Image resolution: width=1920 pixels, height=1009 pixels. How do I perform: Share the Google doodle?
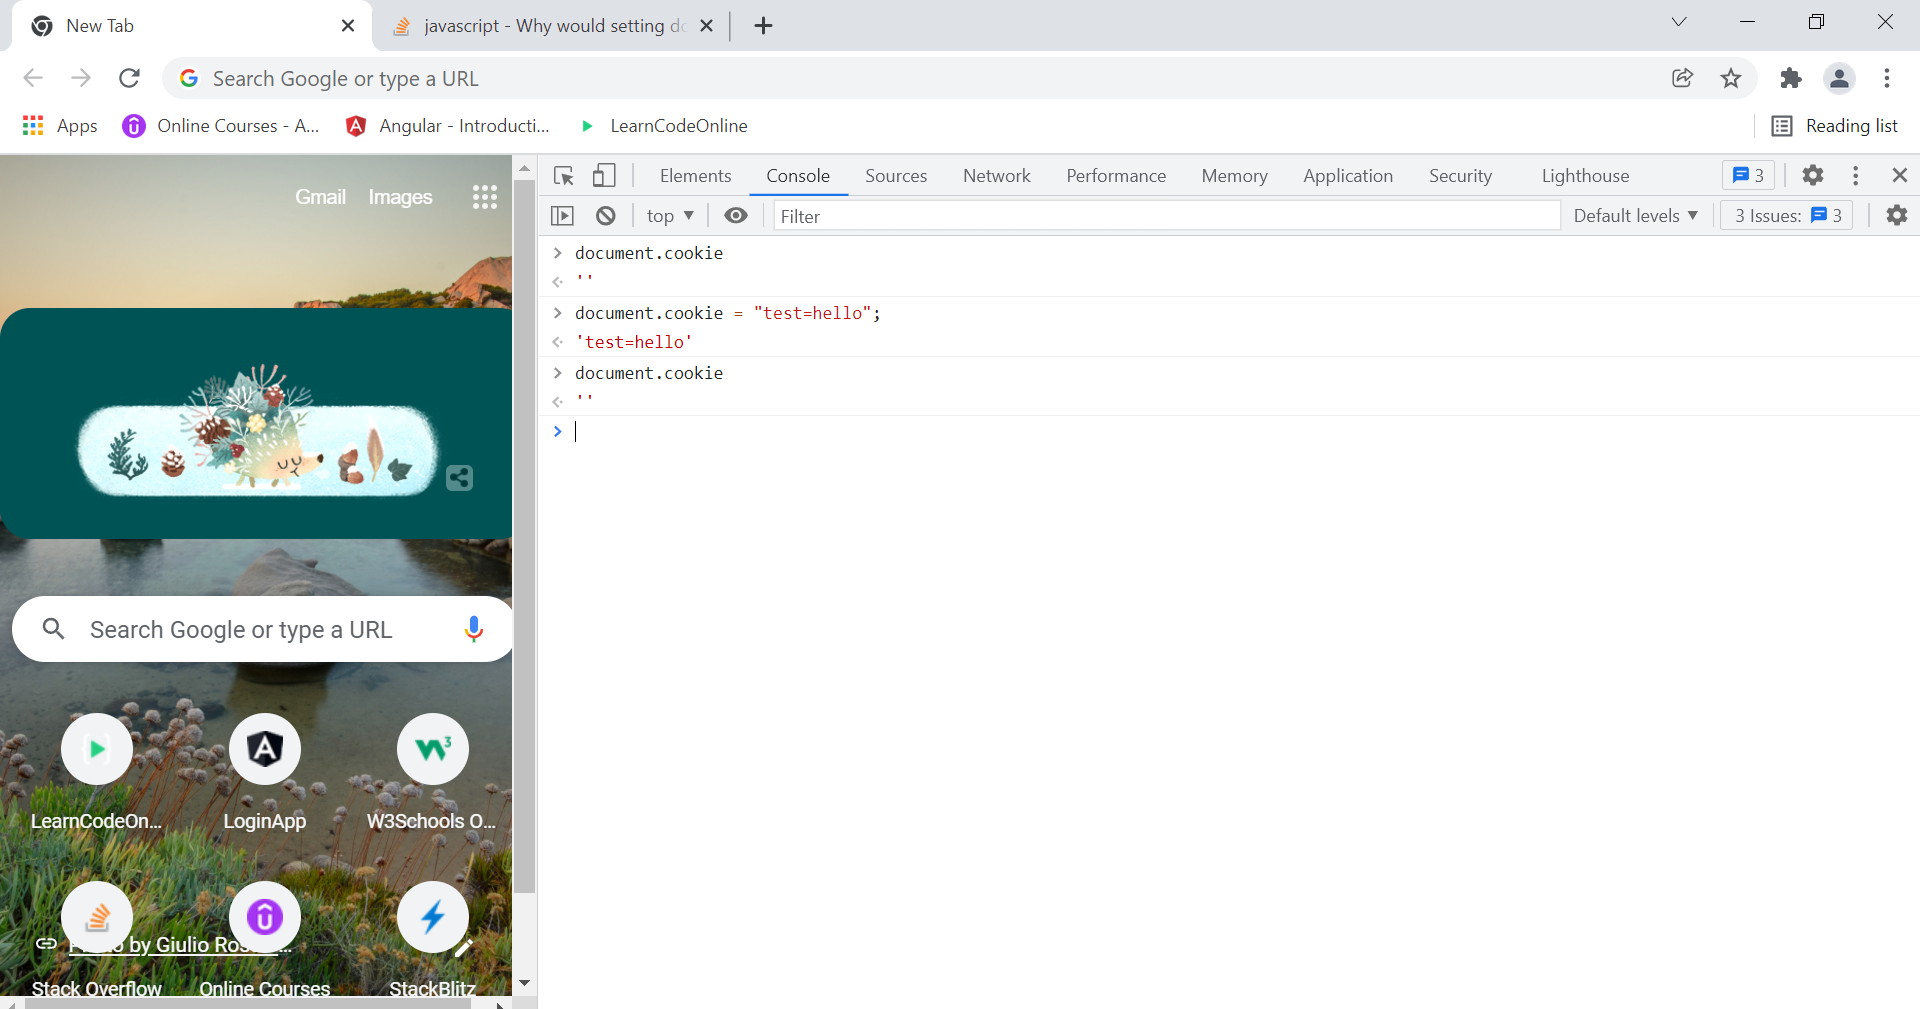tap(459, 478)
